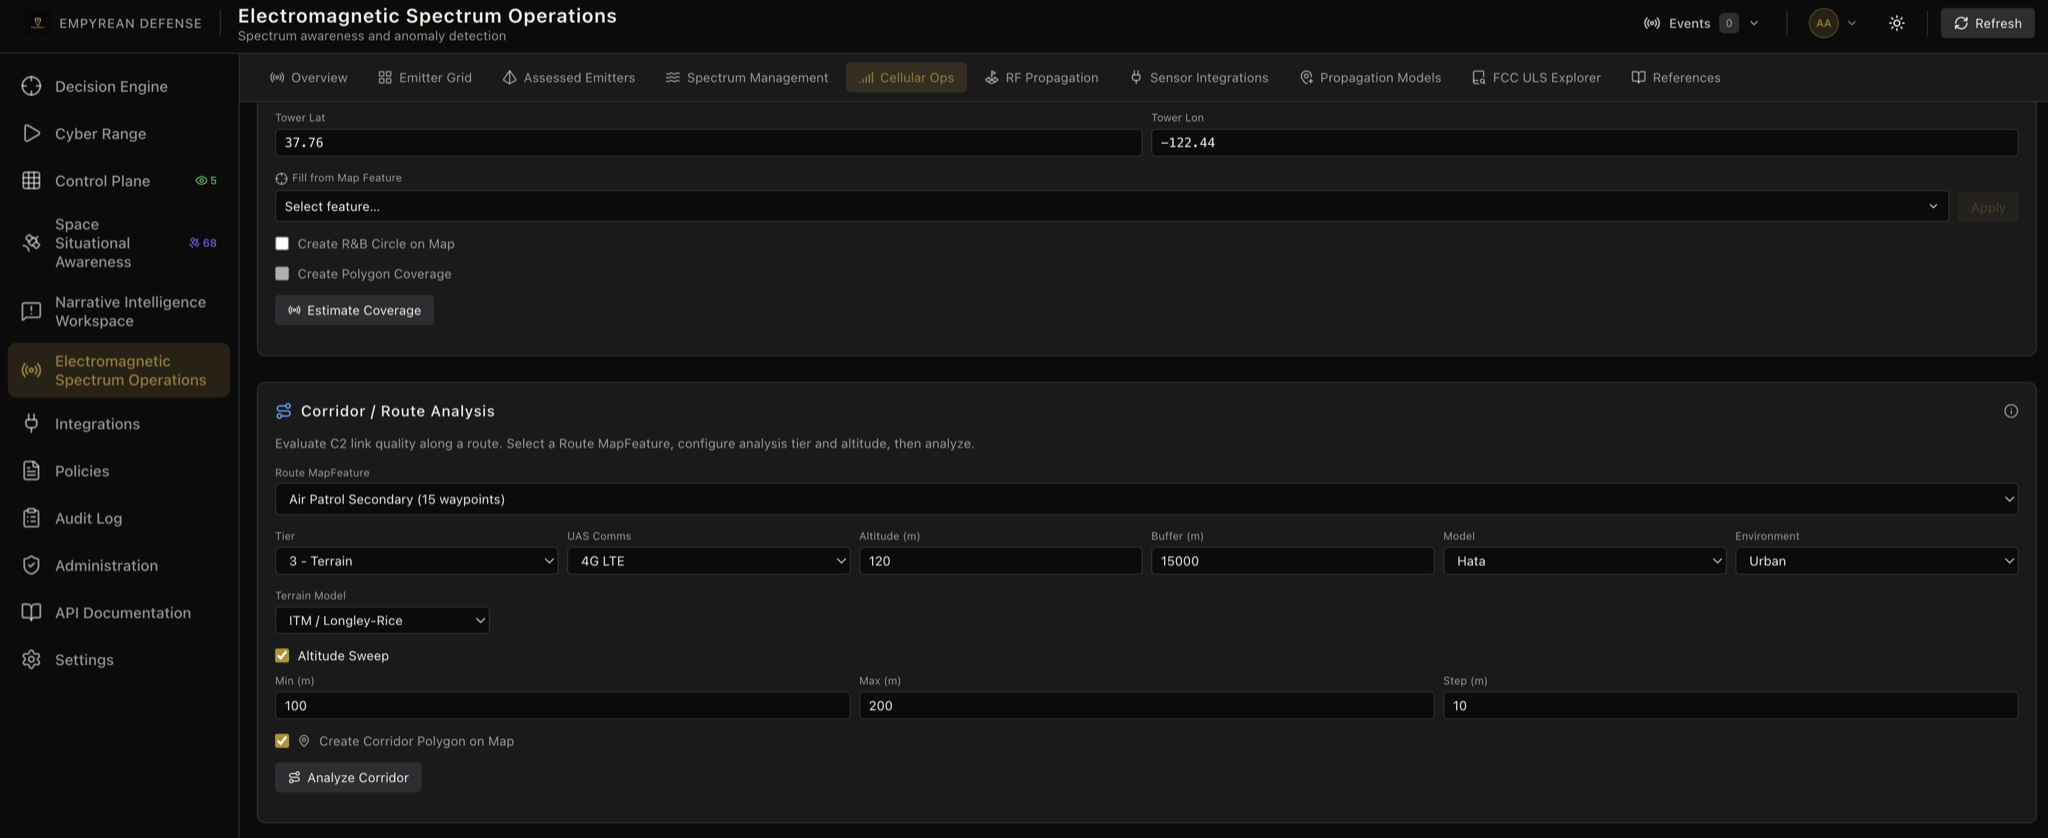Click the Audit Log clipboard icon
2048x838 pixels.
click(31, 518)
